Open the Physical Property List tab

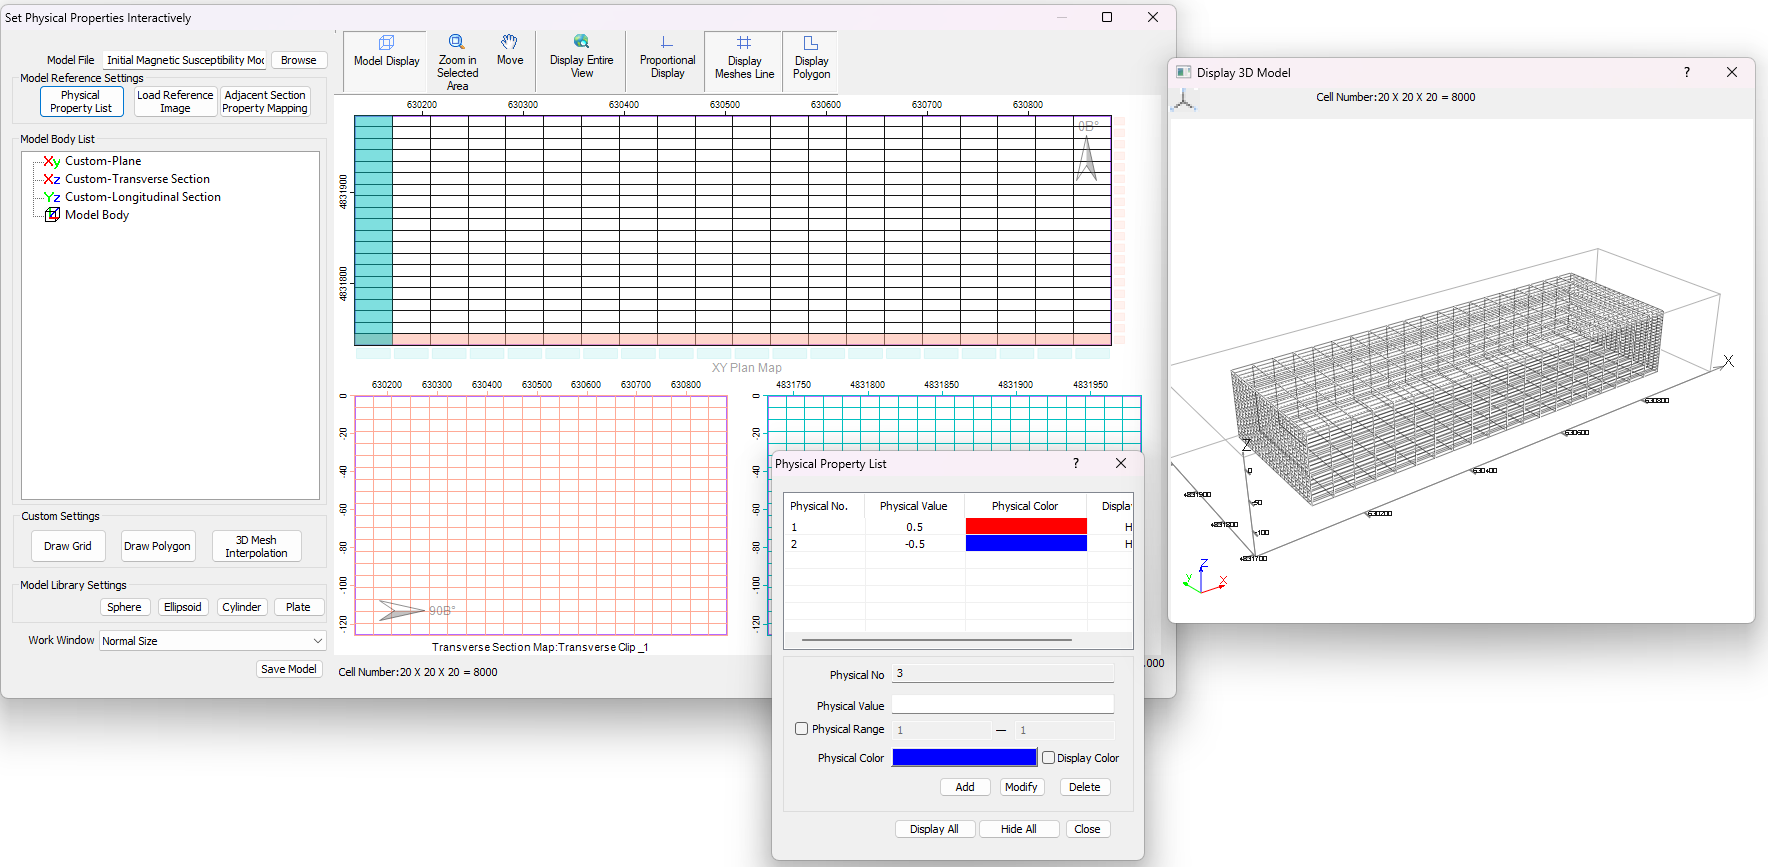(81, 102)
